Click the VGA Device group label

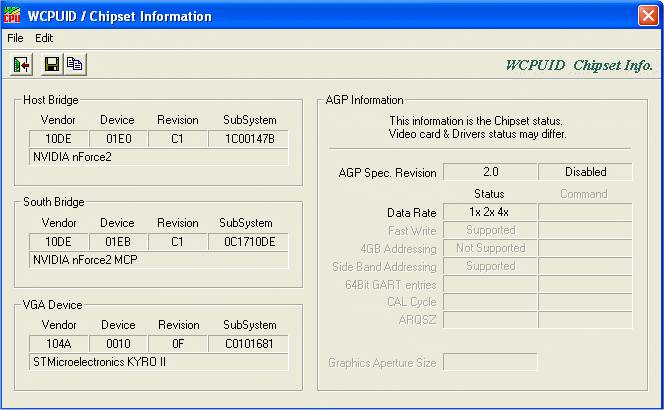53,305
